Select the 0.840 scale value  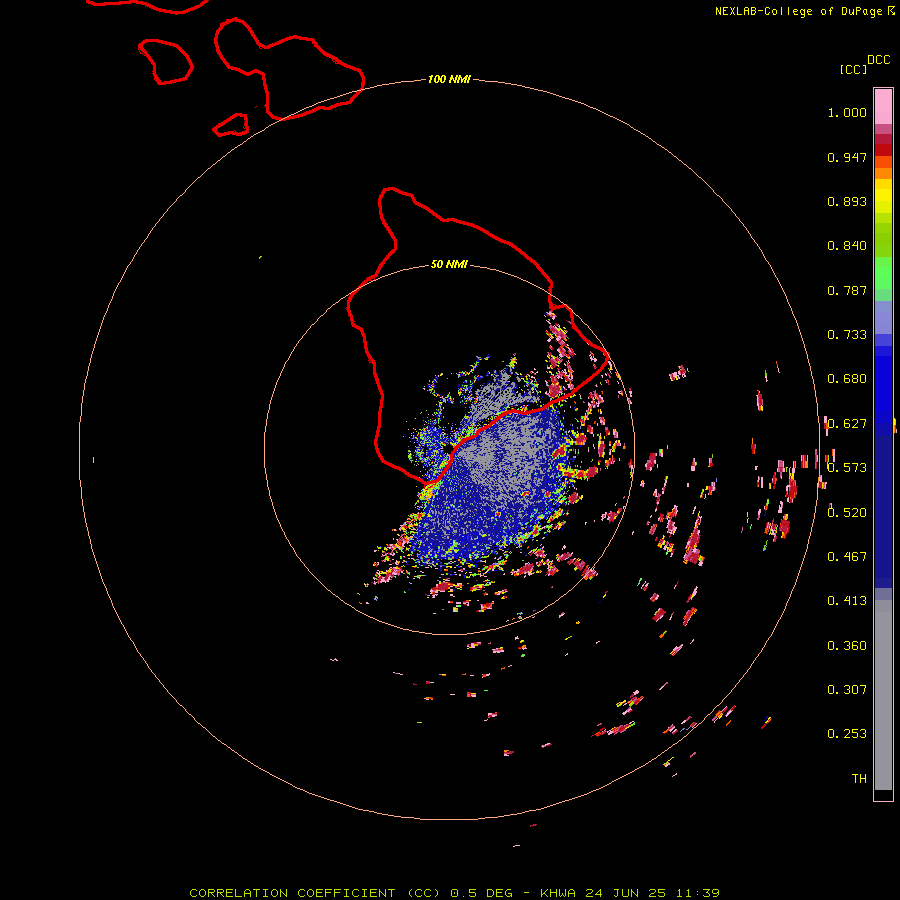click(847, 246)
